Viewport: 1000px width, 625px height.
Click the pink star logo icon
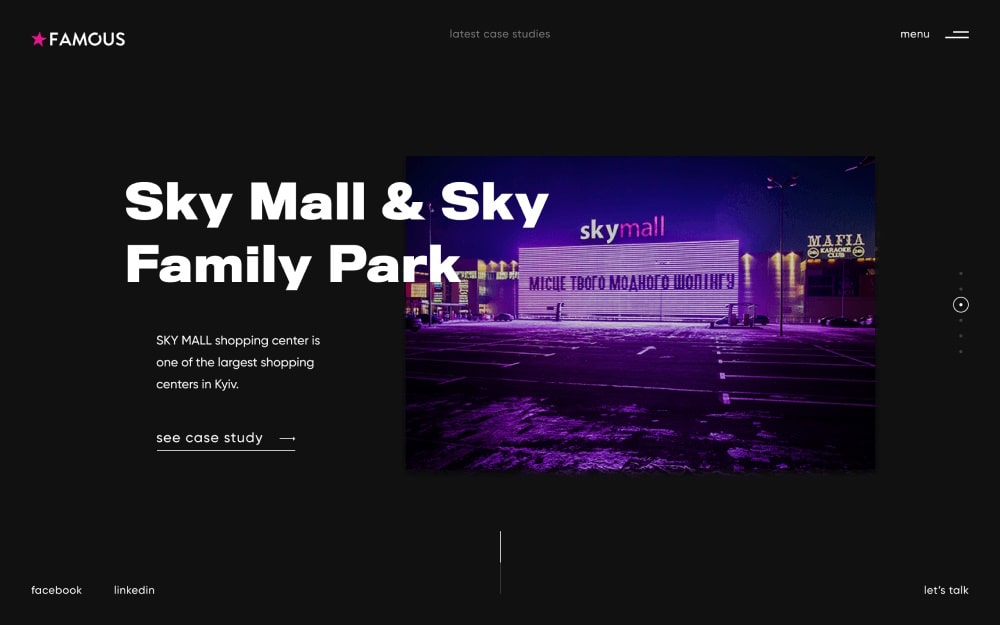click(x=39, y=39)
